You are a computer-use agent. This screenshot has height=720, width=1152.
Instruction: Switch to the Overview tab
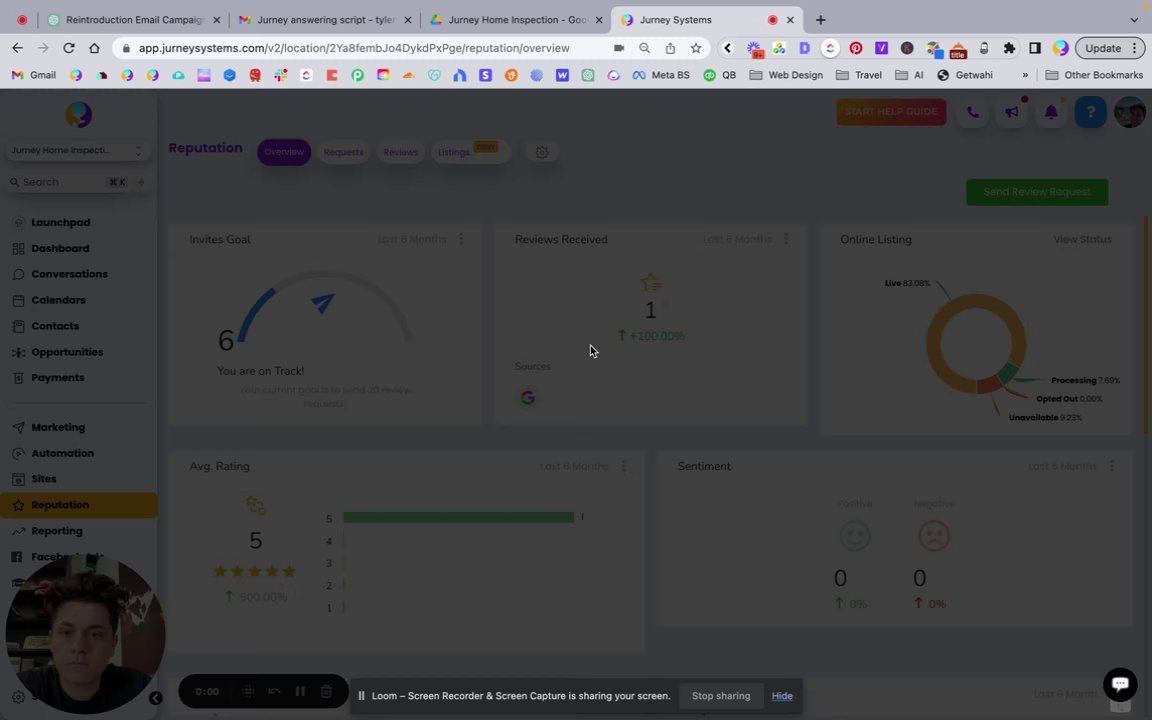point(284,152)
